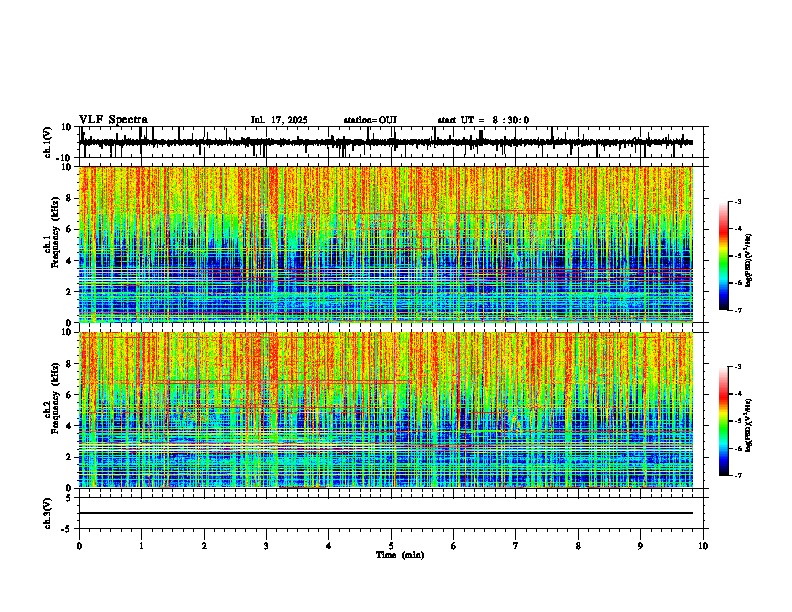Click the 4 kHz tick of ch.1 spectrogram
The height and width of the screenshot is (612, 792).
tap(70, 261)
